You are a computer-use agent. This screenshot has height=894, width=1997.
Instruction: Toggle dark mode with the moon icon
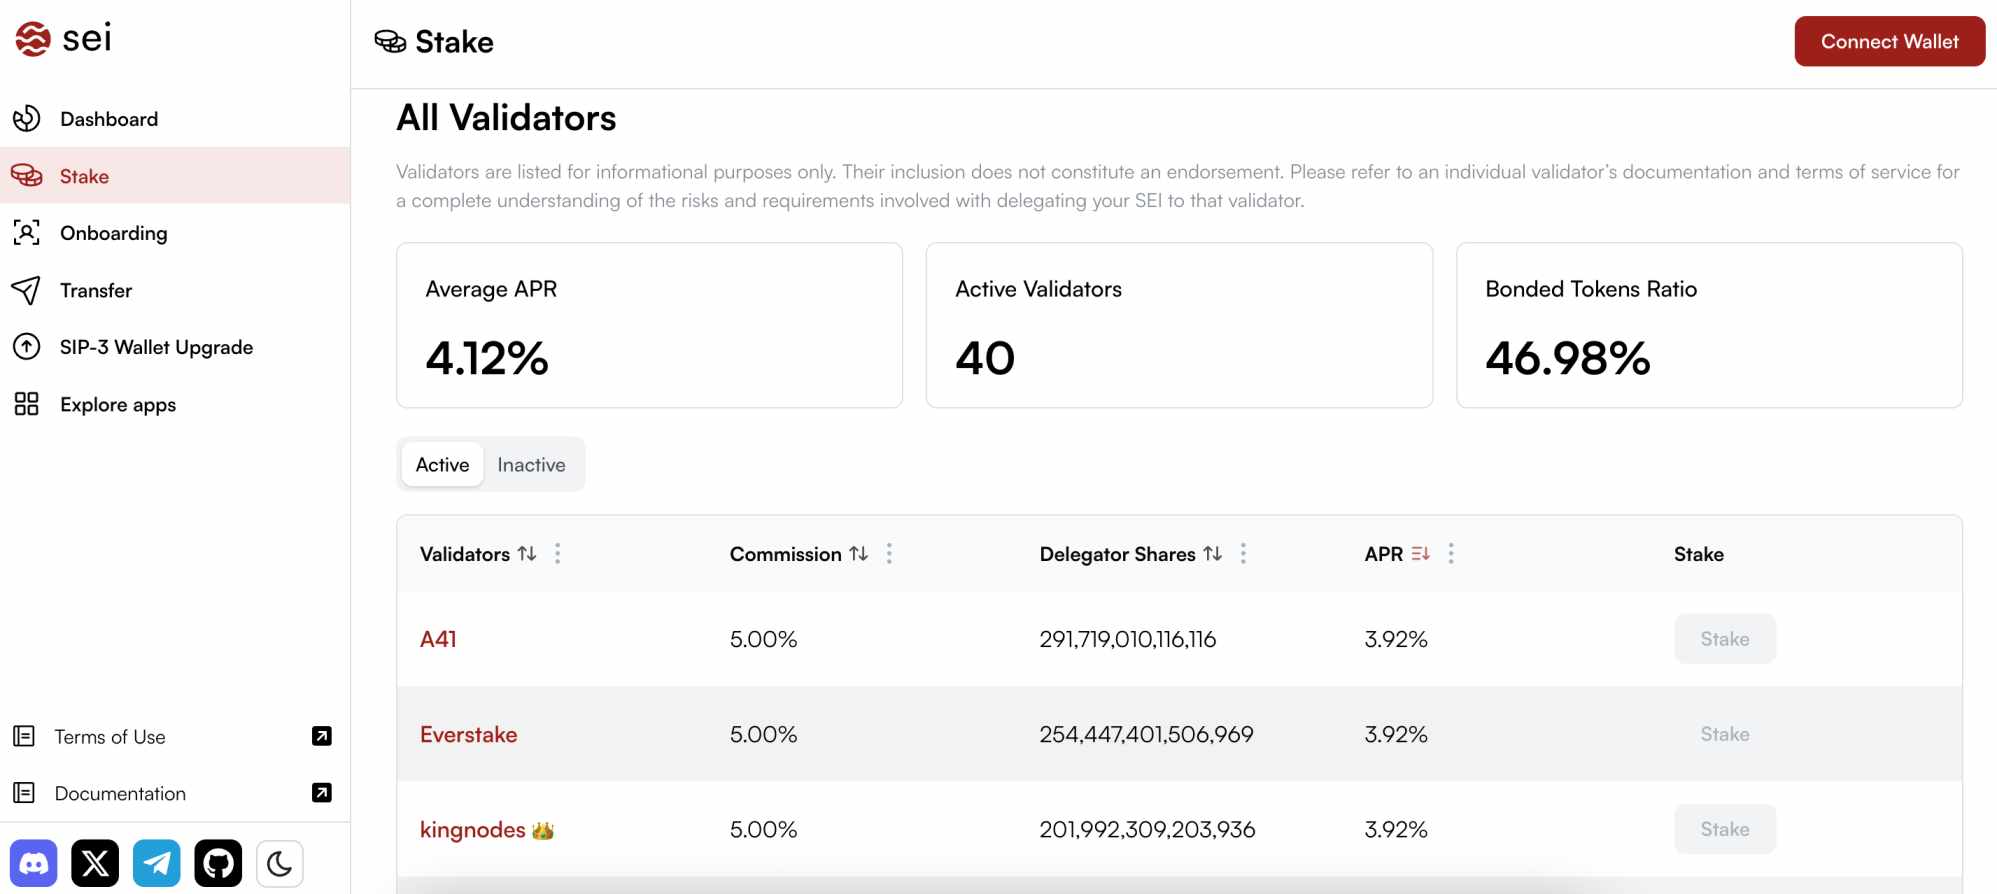[x=280, y=863]
